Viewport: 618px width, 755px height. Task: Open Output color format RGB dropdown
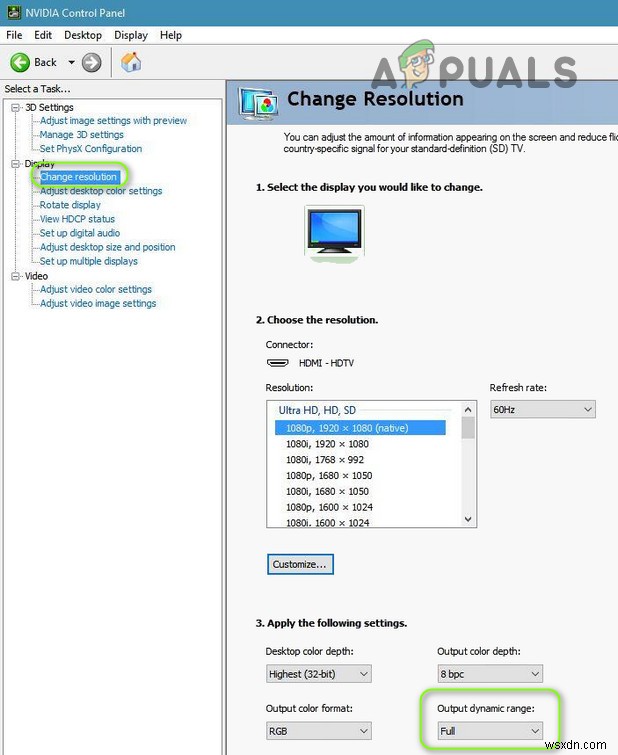tap(318, 731)
